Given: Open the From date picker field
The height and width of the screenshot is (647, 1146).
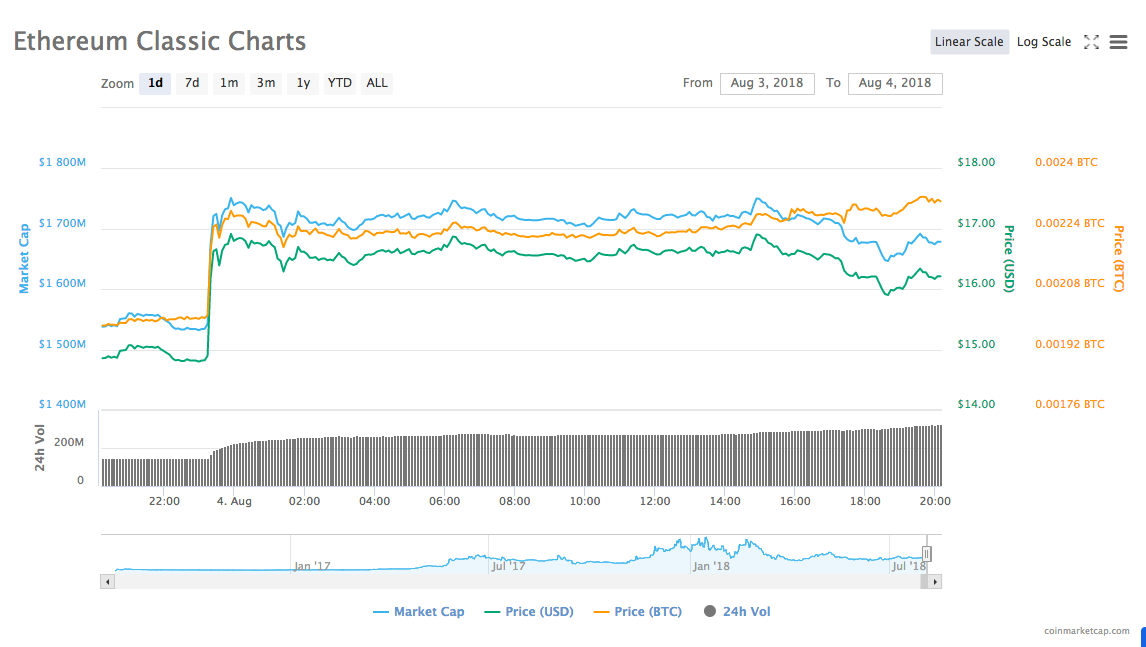Looking at the screenshot, I should (x=767, y=83).
